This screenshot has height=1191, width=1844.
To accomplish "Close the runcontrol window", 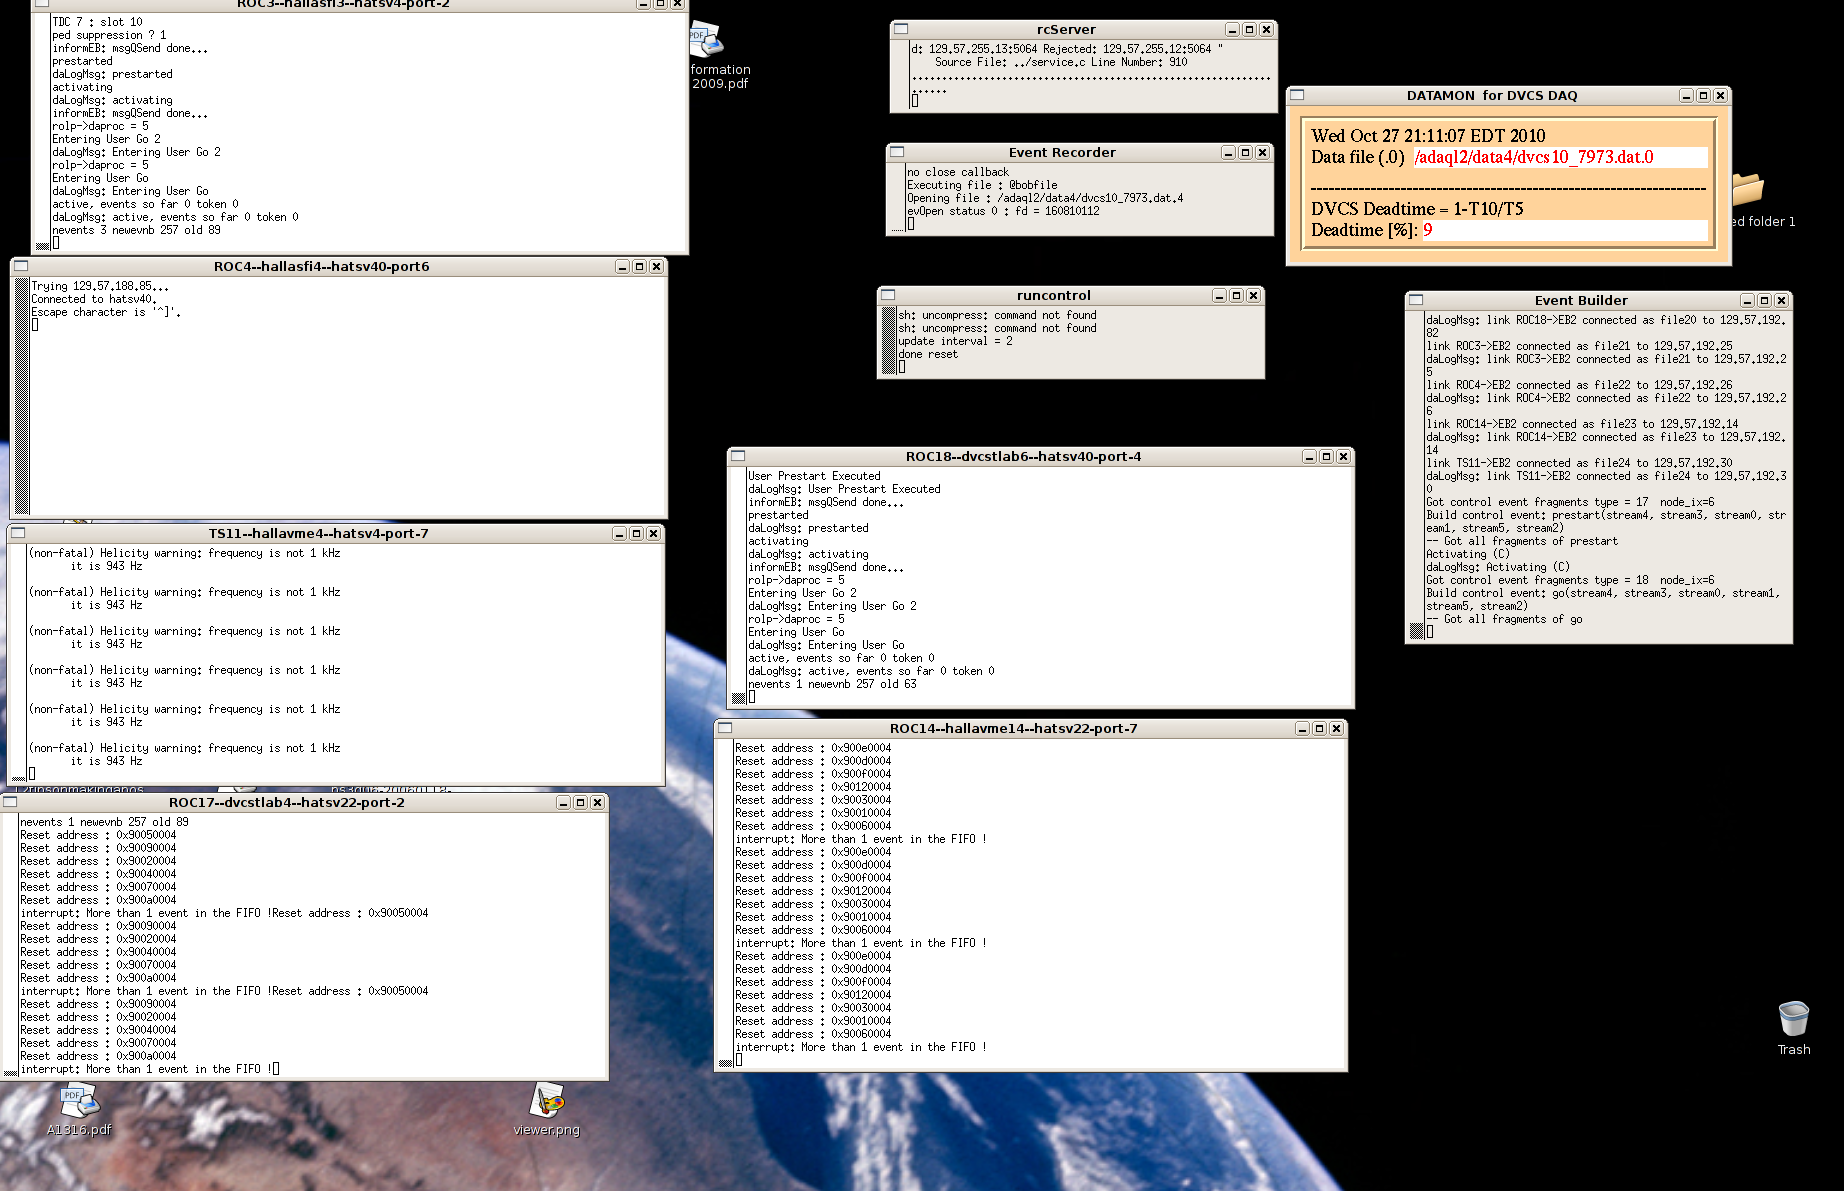I will [1253, 296].
